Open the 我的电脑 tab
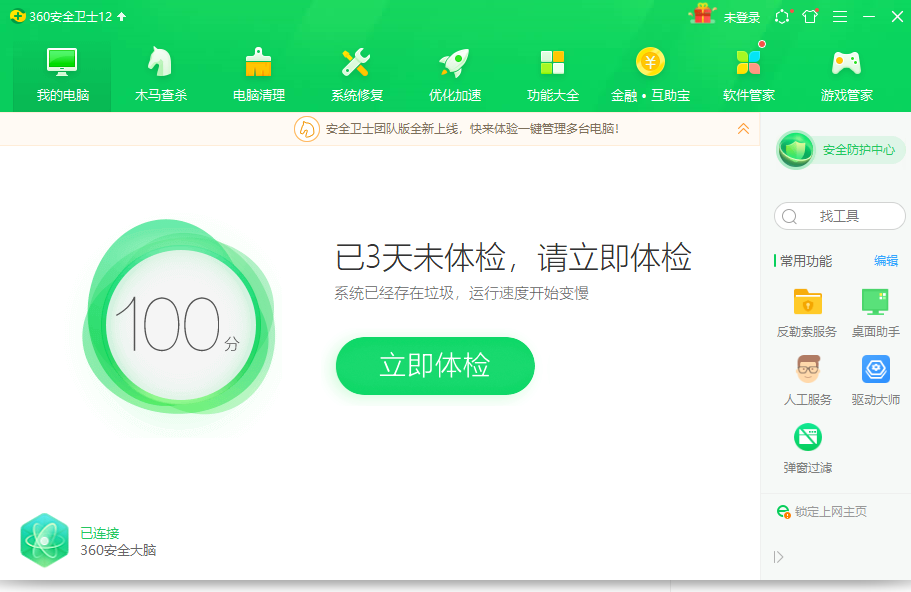911x592 pixels. 62,74
